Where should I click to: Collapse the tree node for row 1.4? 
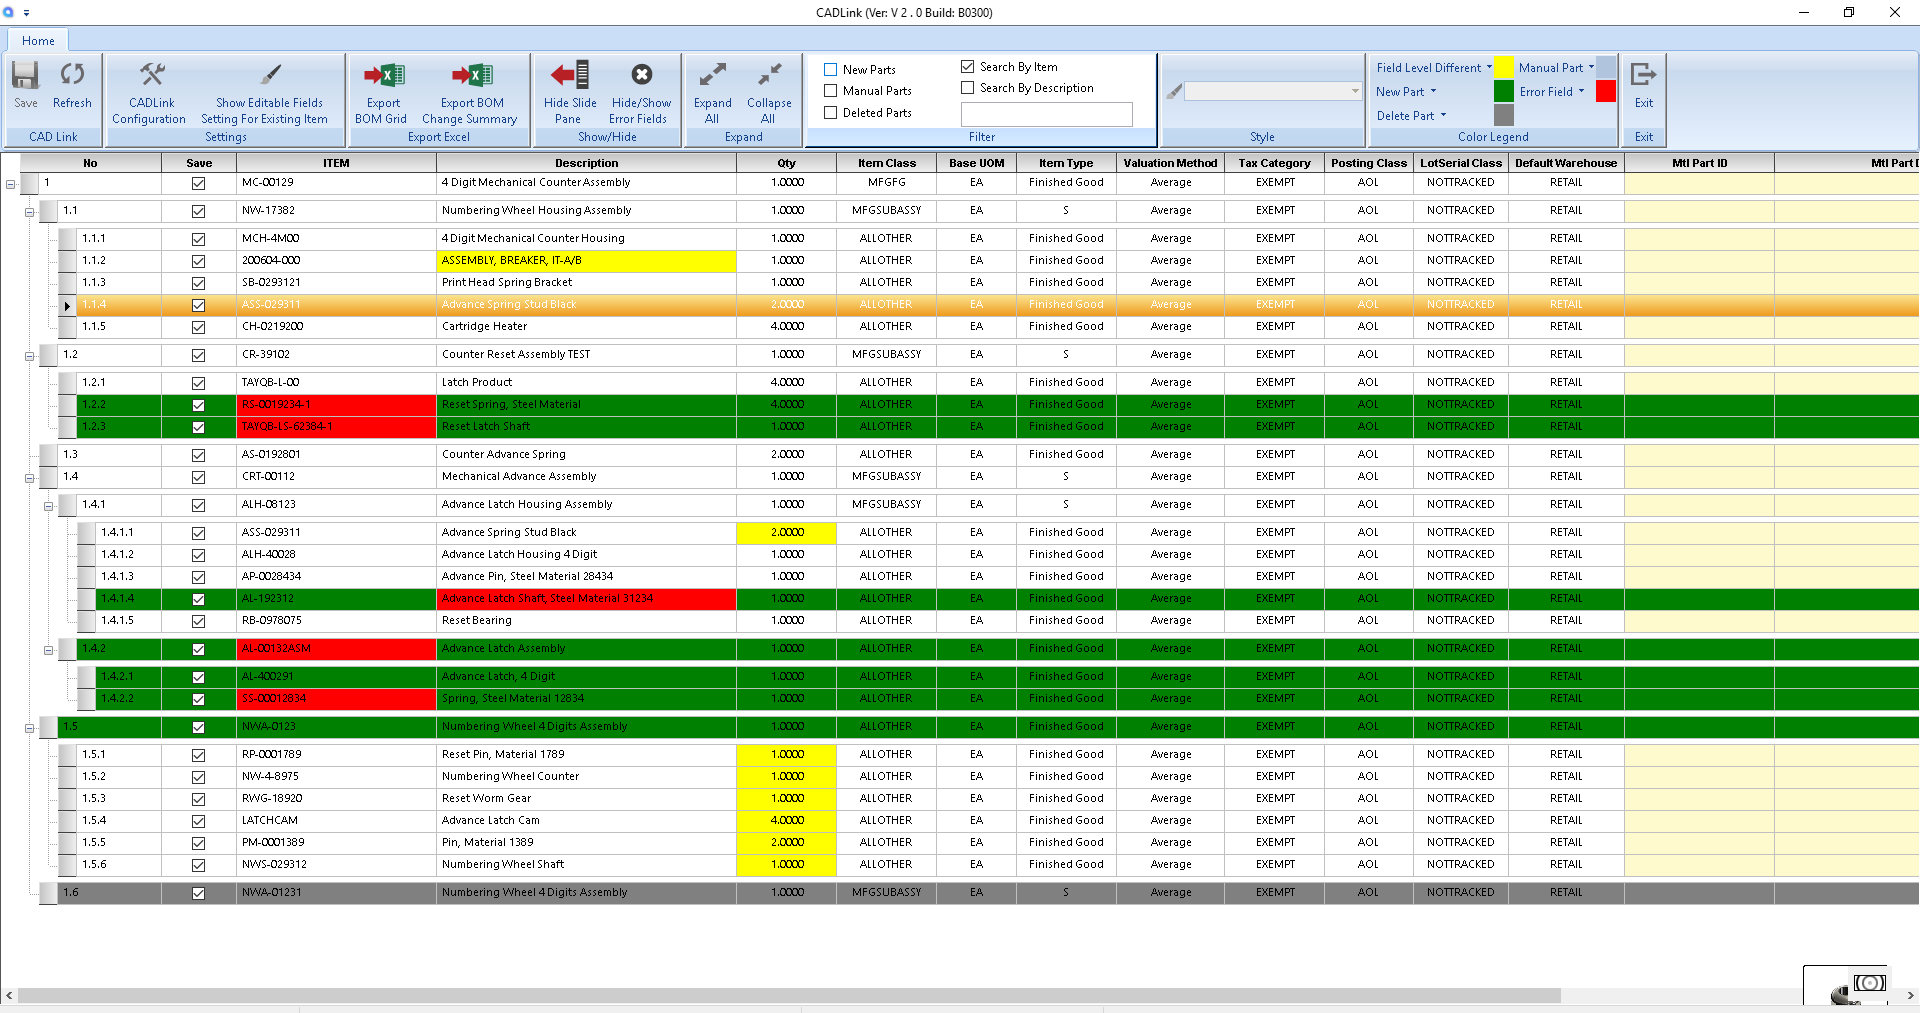tap(30, 478)
